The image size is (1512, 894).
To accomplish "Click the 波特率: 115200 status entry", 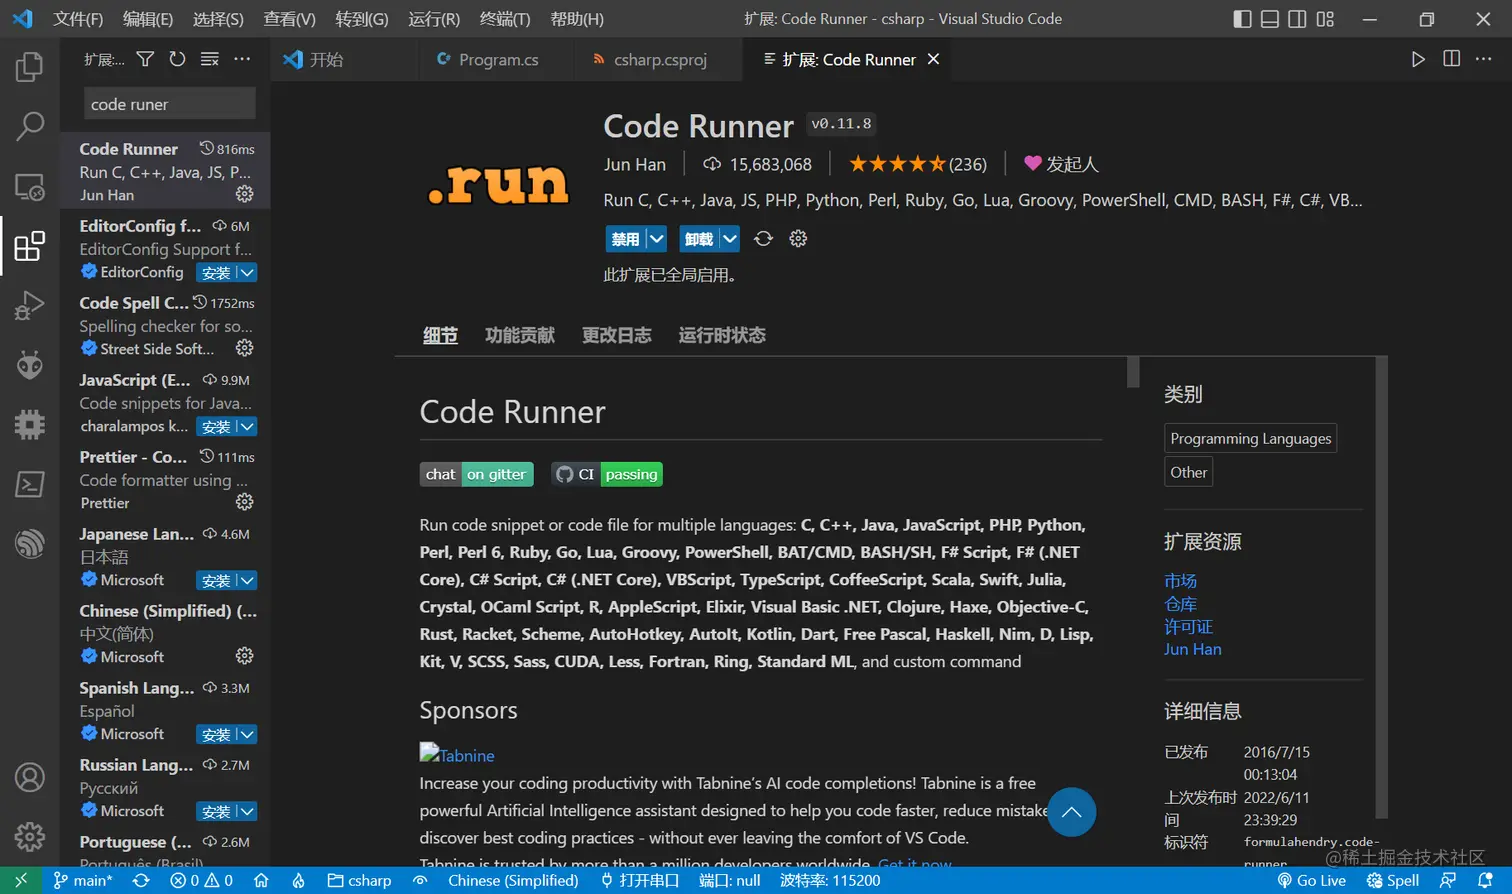I will 830,880.
